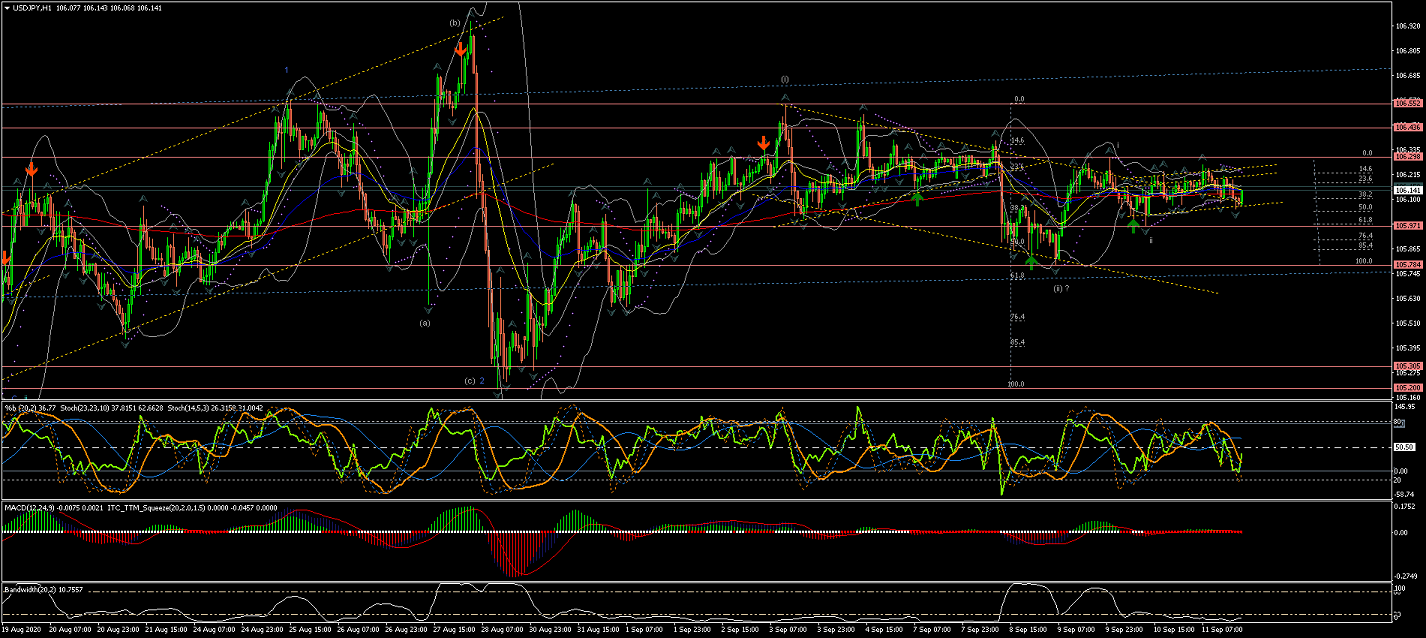The height and width of the screenshot is (638, 1426).
Task: Click the current price label 106.141
Action: coord(1408,189)
